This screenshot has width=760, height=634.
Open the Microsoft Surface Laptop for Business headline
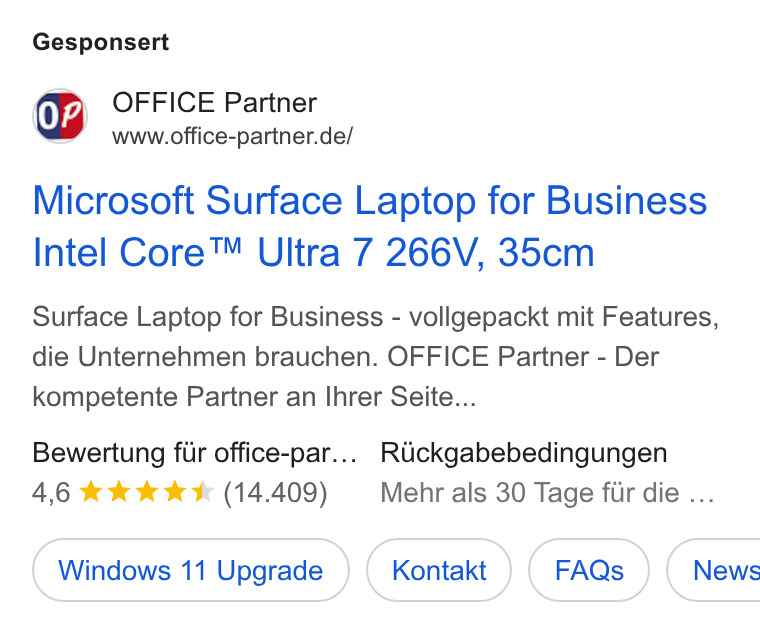click(370, 201)
